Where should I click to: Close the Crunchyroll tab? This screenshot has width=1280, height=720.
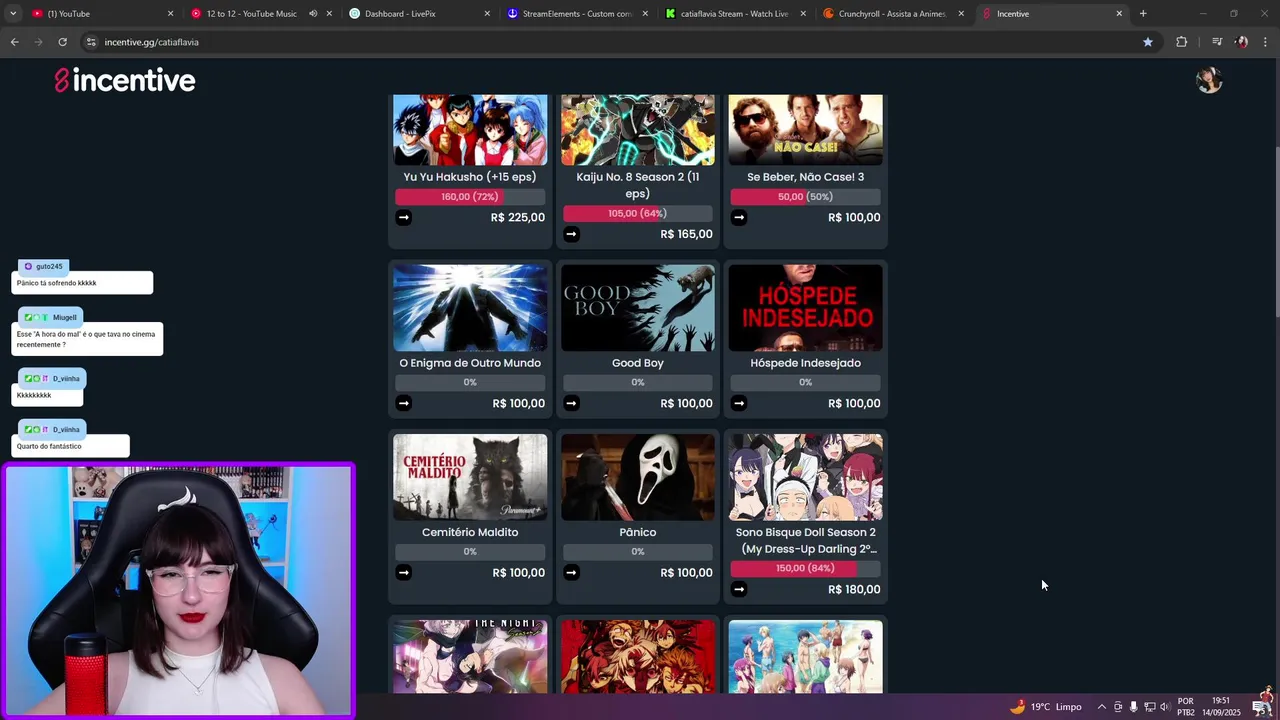click(x=961, y=14)
